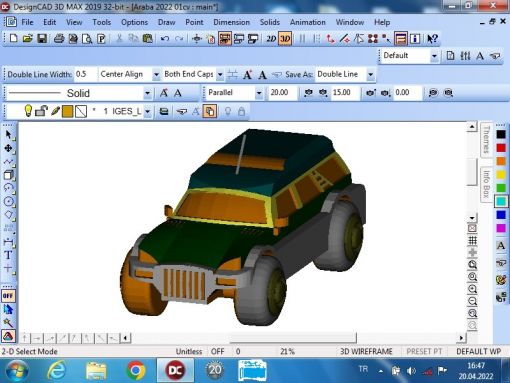Click the Print icon in toolbar
This screenshot has height=383, width=510.
59,39
